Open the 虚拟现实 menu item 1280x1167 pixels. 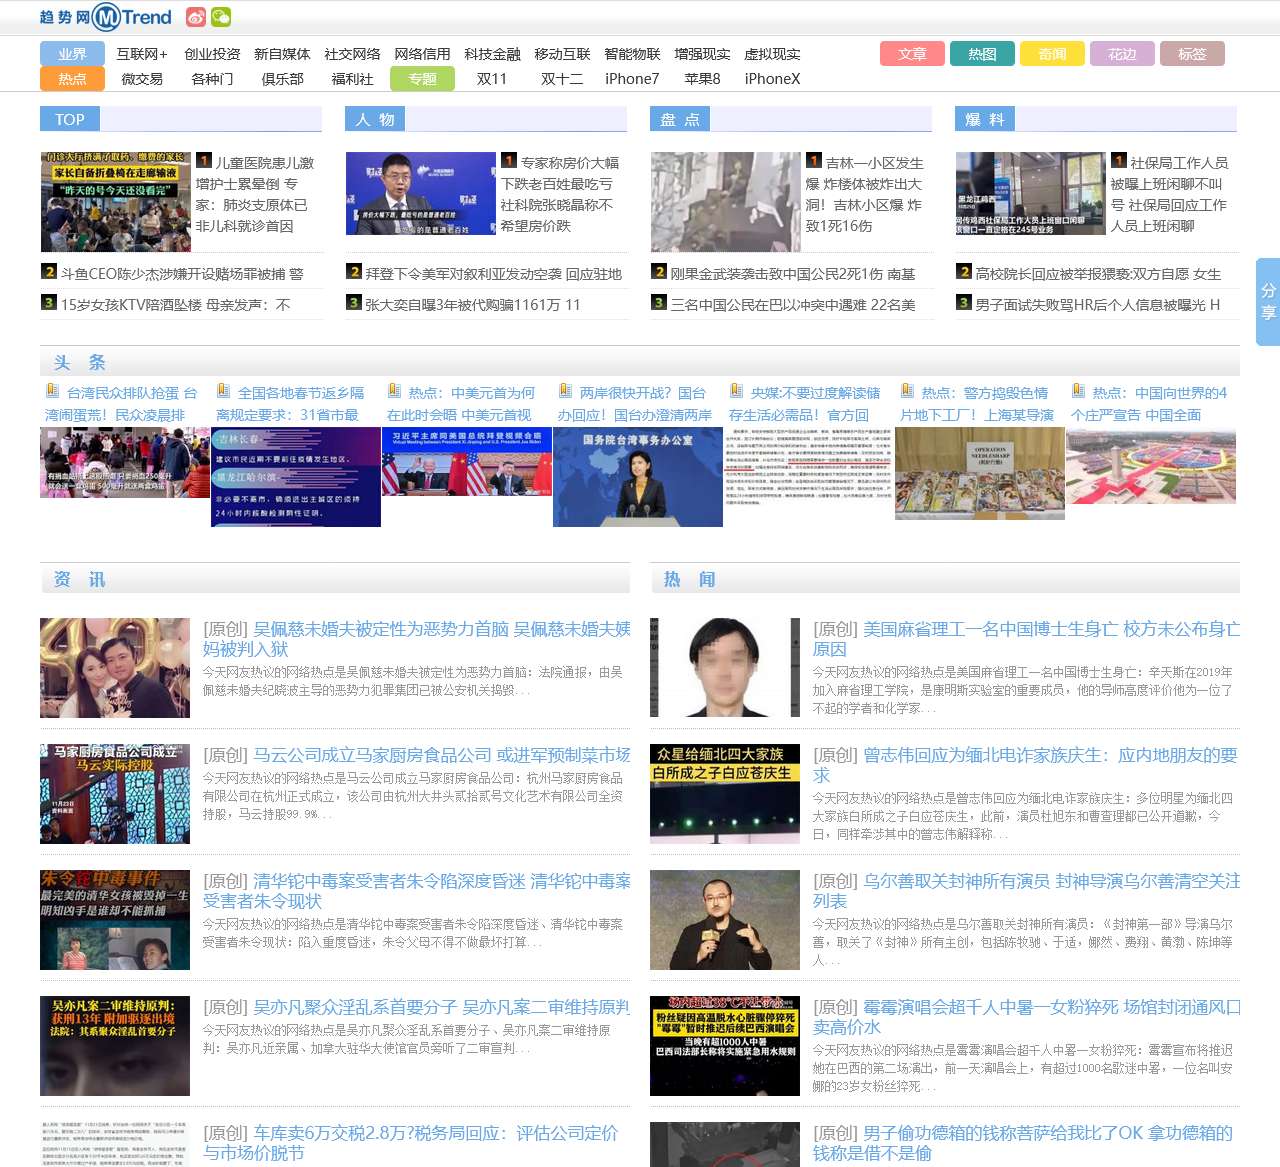(x=772, y=54)
